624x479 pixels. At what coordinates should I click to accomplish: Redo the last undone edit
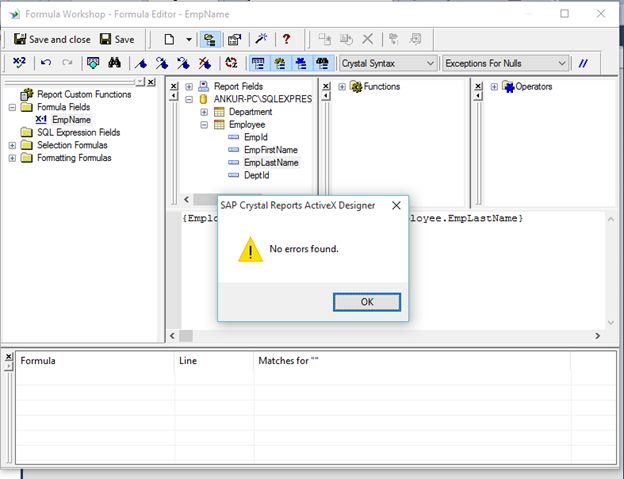point(67,63)
